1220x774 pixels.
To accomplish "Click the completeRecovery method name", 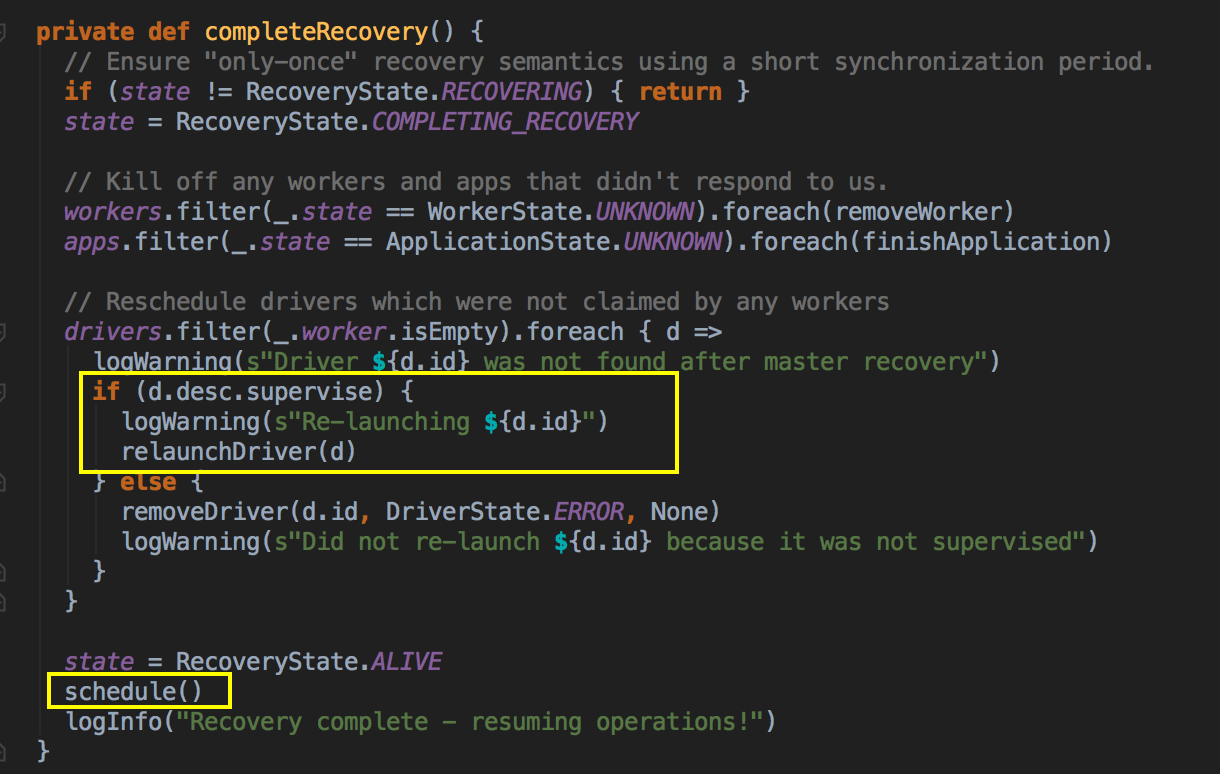I will [x=316, y=32].
